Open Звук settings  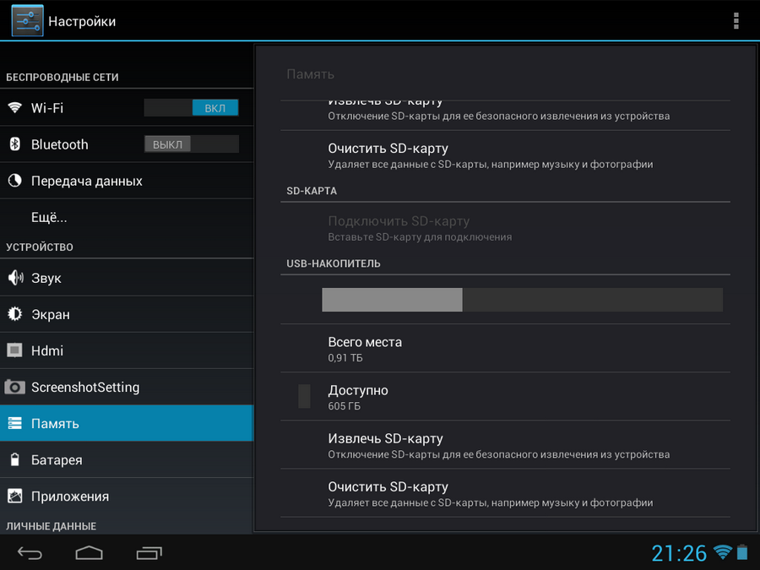click(127, 278)
